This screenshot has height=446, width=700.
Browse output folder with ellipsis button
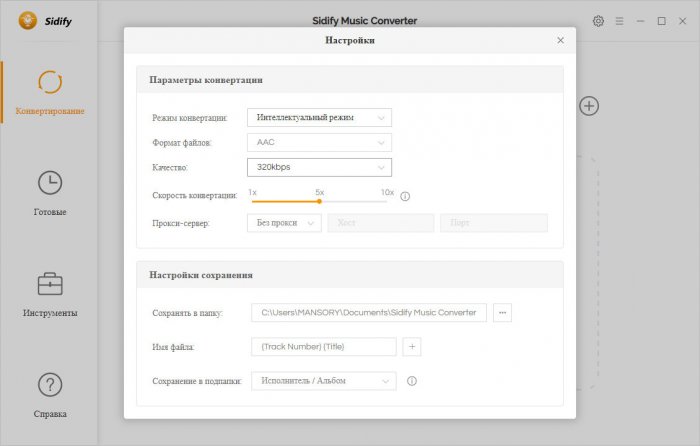[502, 313]
